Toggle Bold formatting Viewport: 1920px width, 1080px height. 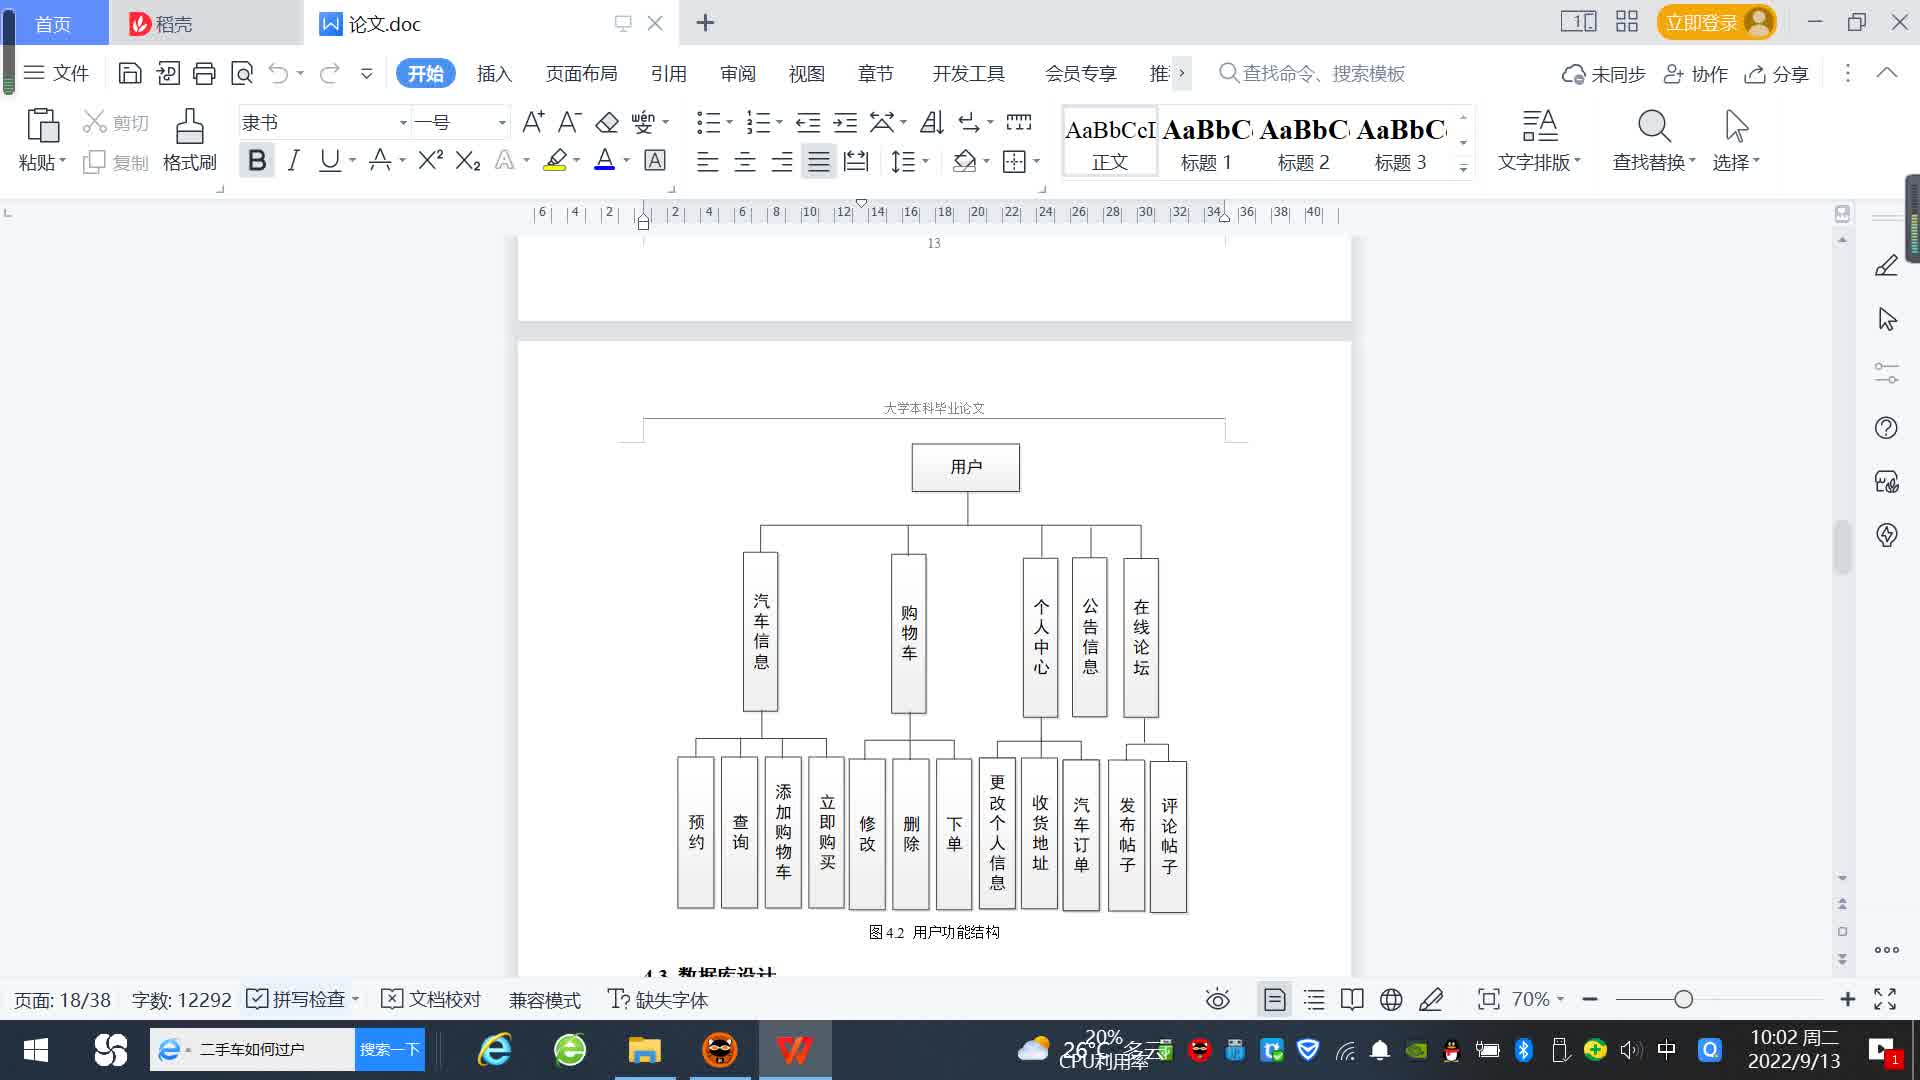coord(257,160)
